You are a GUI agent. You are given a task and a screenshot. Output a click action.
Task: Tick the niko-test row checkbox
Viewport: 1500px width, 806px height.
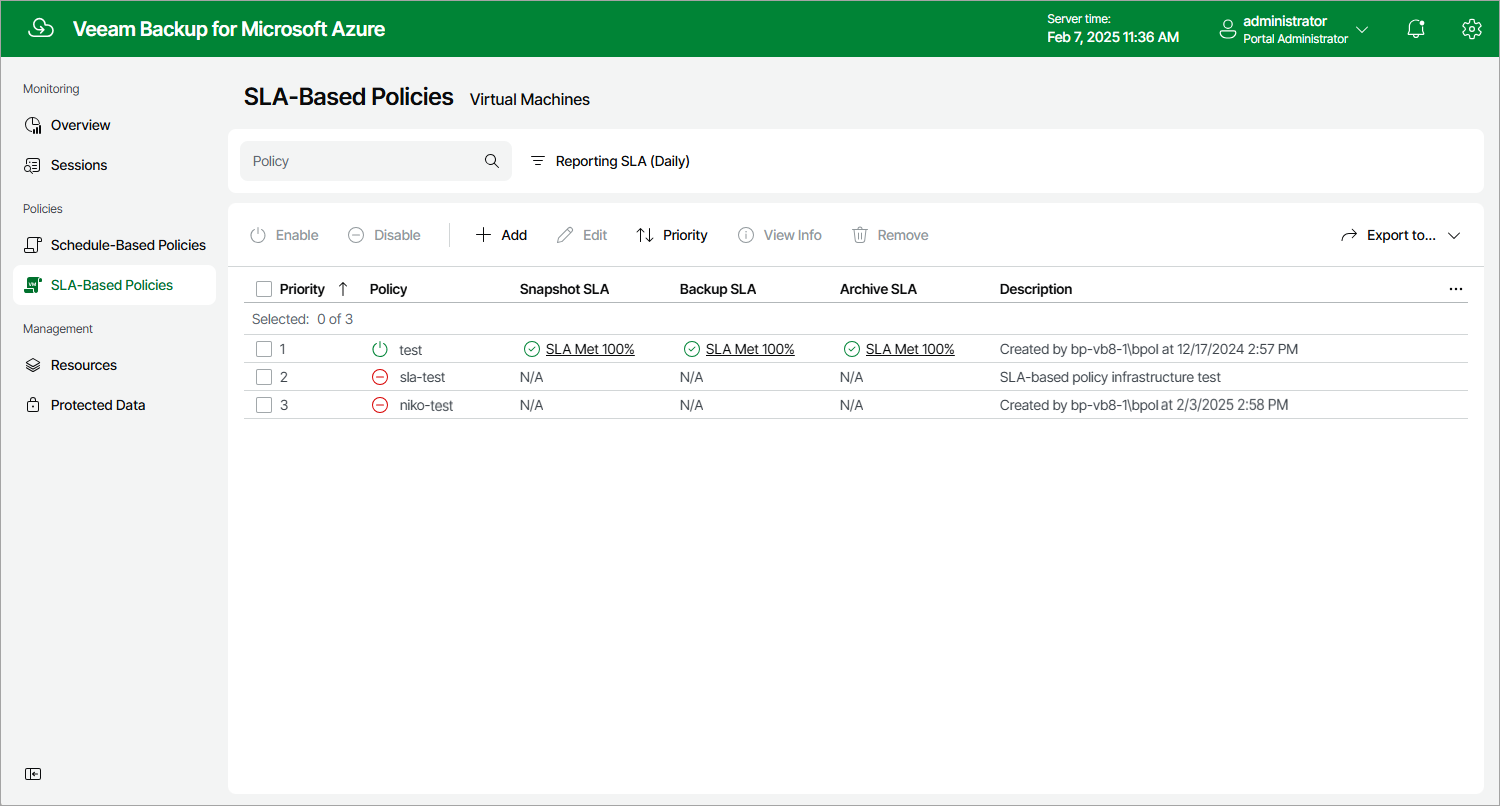pyautogui.click(x=264, y=405)
